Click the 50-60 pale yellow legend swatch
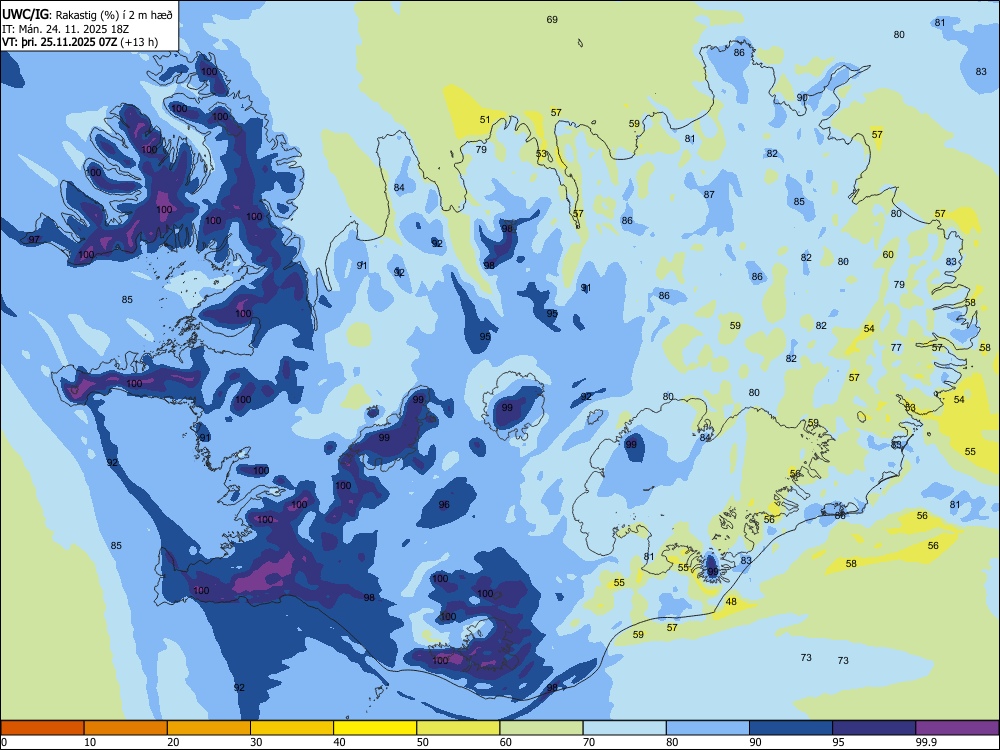 point(458,728)
